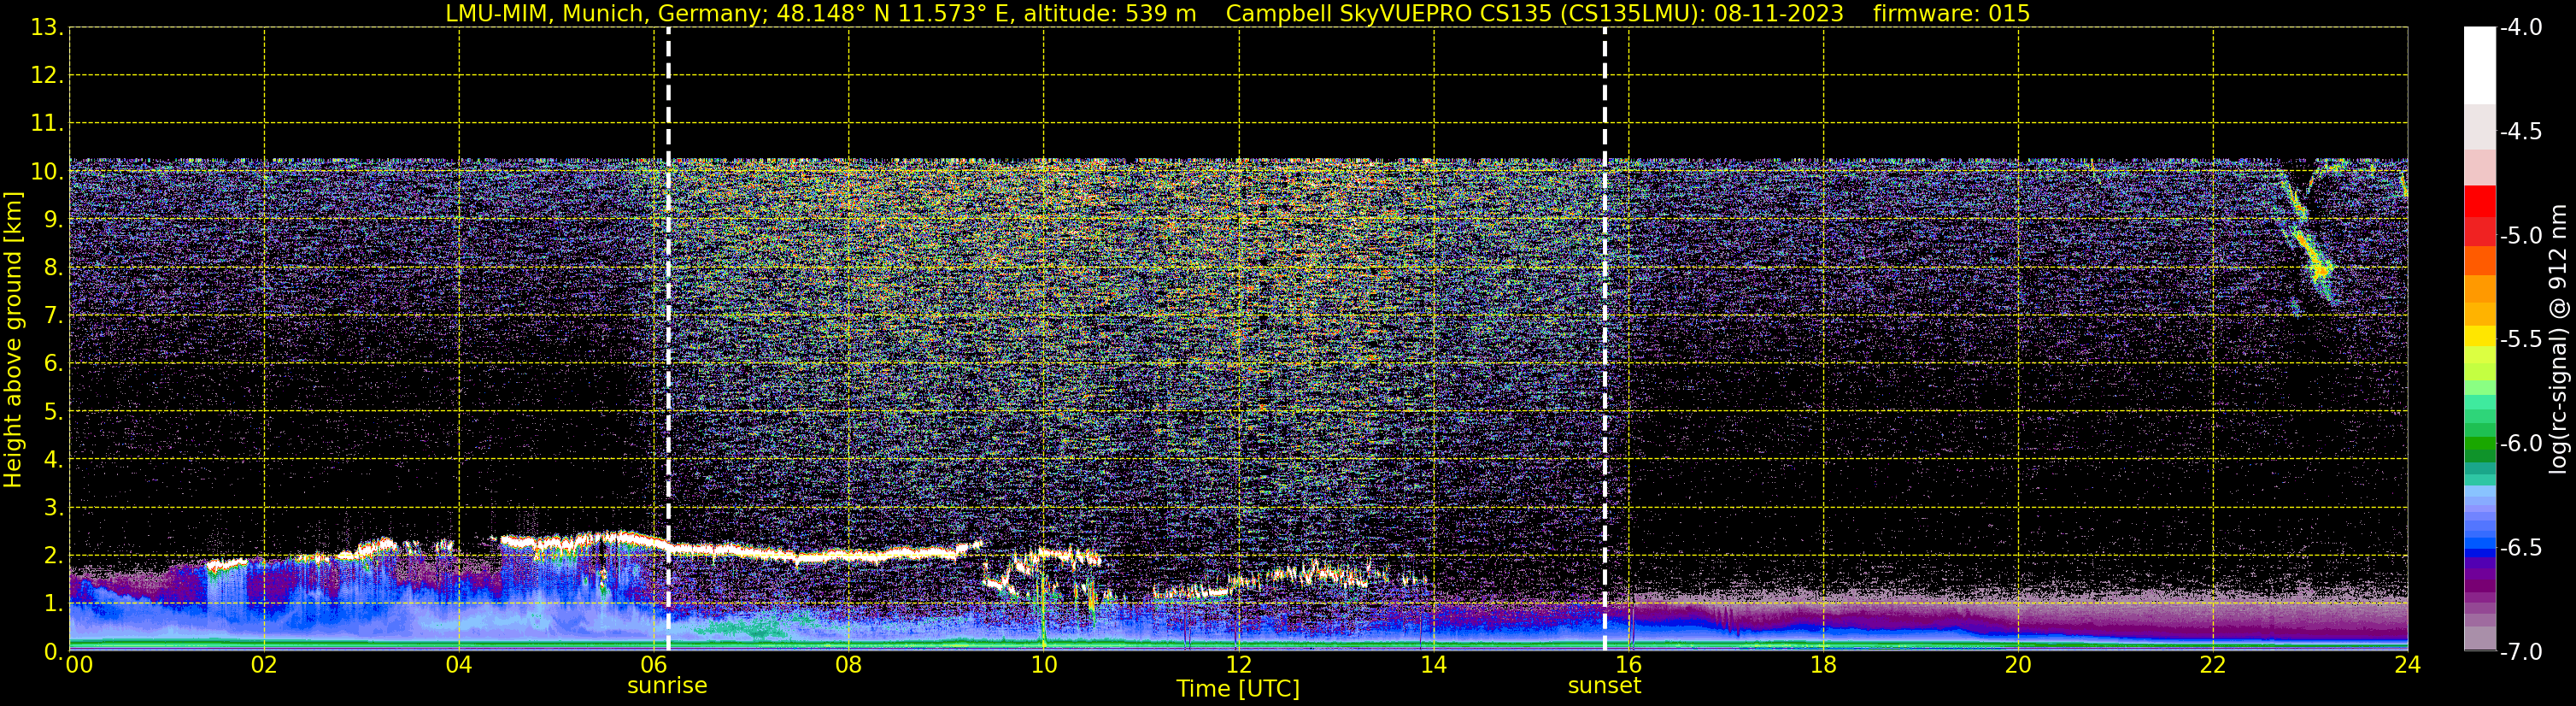Click the 4. height tick label
This screenshot has height=706, width=2576.
[54, 460]
